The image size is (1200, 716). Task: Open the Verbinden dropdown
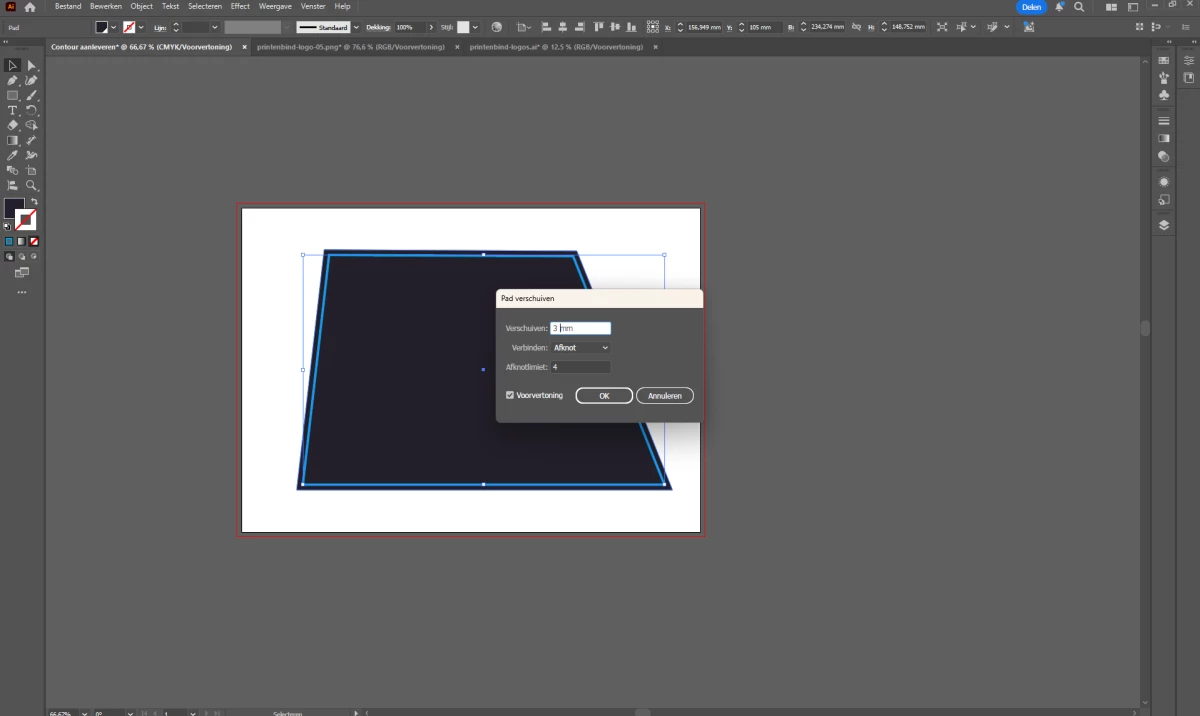pos(580,348)
